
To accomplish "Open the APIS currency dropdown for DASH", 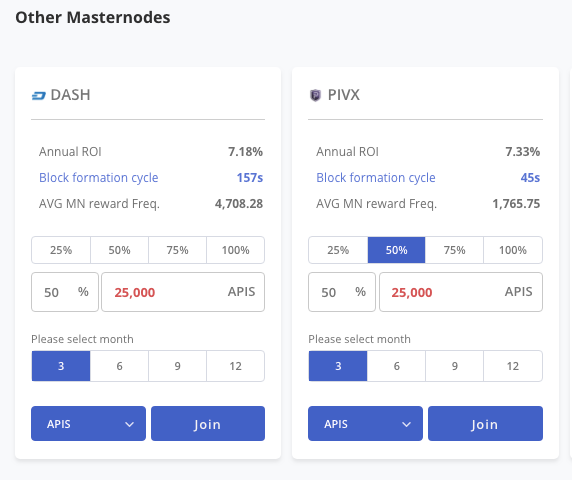I will pos(88,423).
